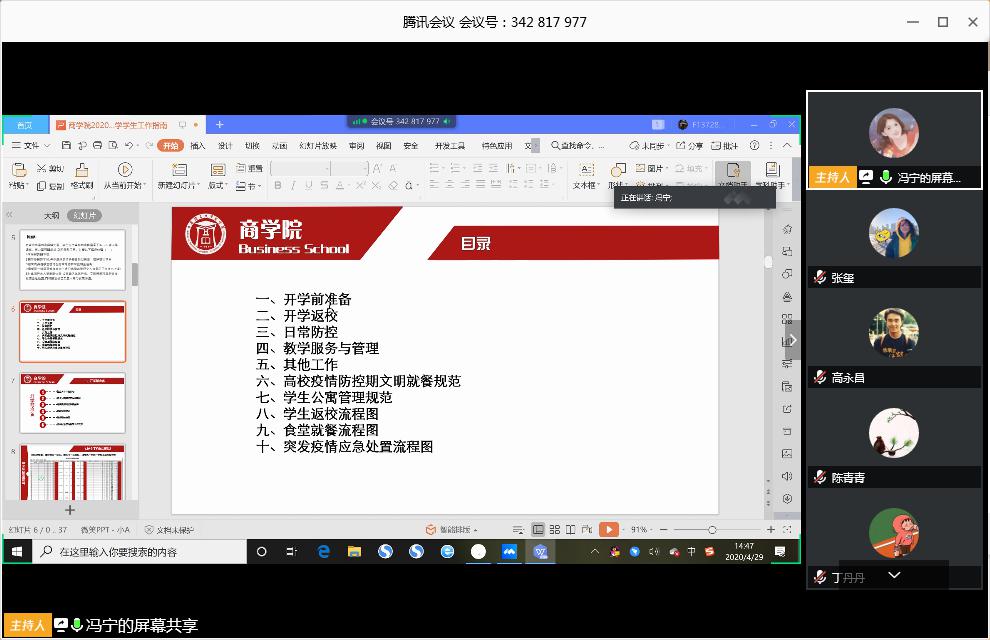The width and height of the screenshot is (990, 640).
Task: Toggle Italic formatting button
Action: (293, 186)
